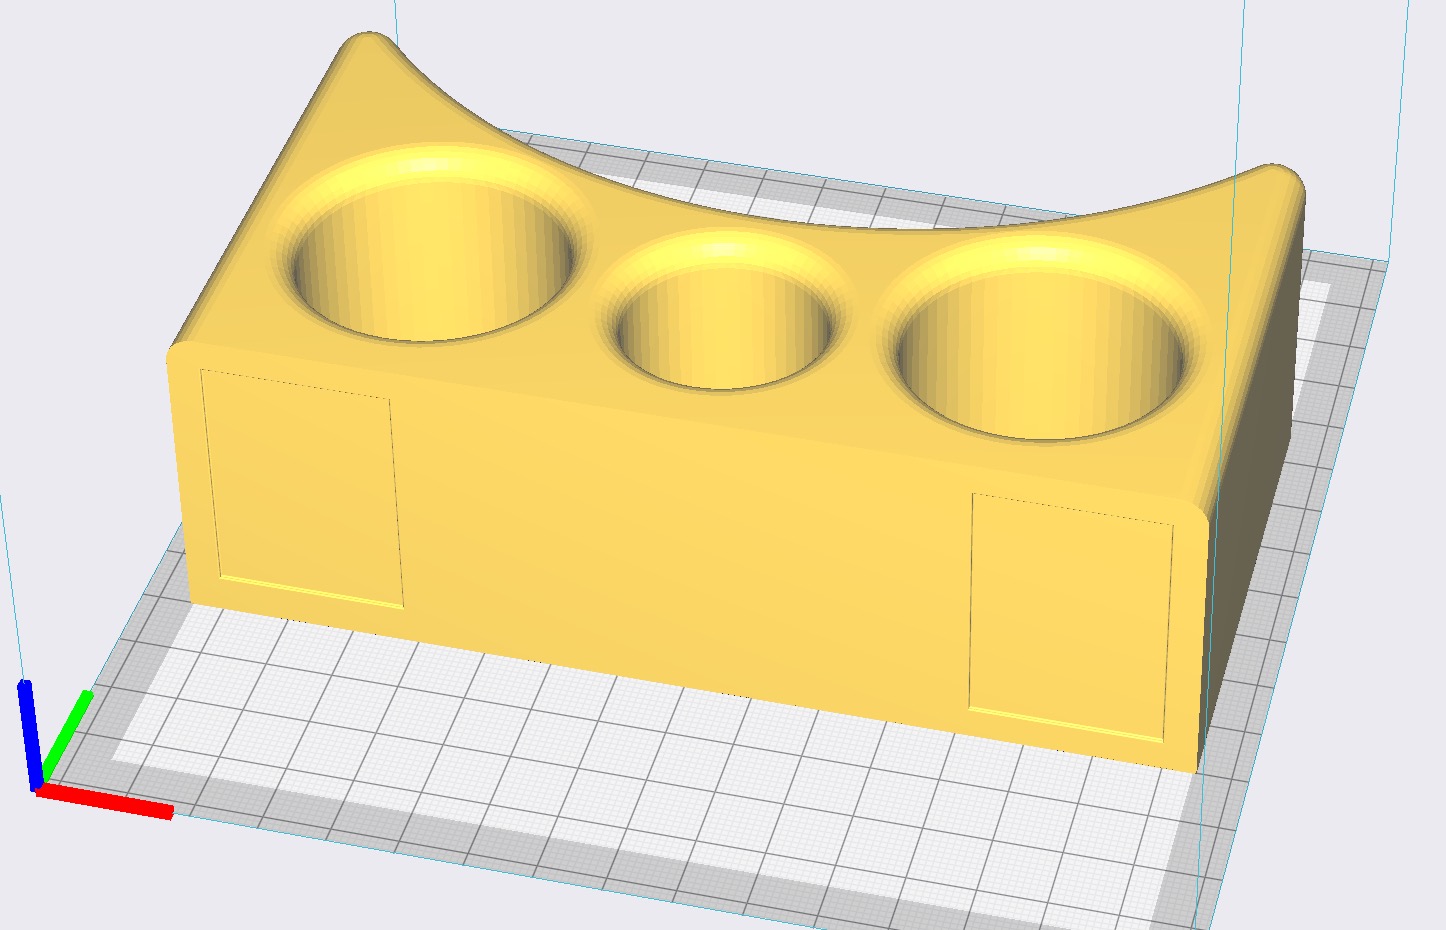Screen dimensions: 1446x930
Task: Click the right rectangular inset on front face
Action: tap(1071, 617)
